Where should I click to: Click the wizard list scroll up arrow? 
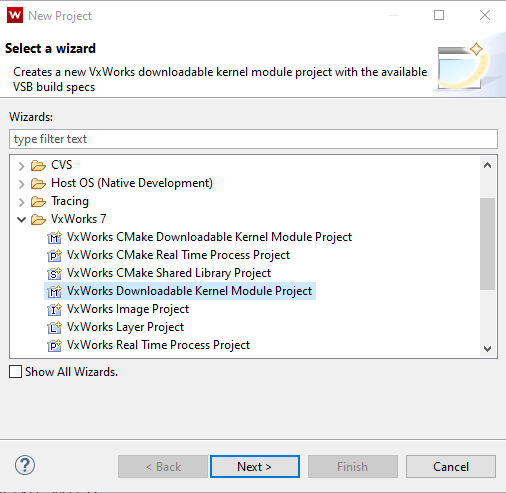pyautogui.click(x=487, y=165)
